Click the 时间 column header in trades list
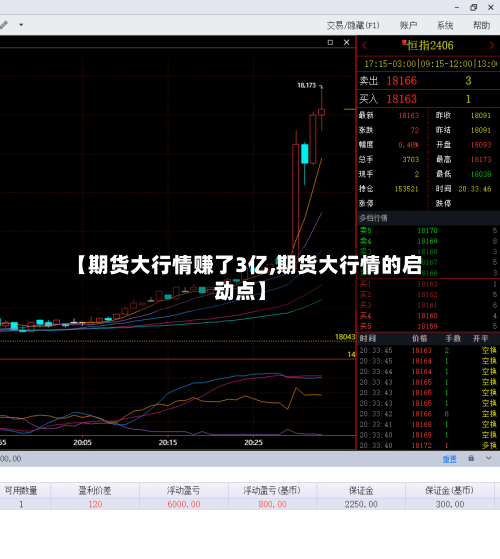This screenshot has width=500, height=559. (367, 338)
